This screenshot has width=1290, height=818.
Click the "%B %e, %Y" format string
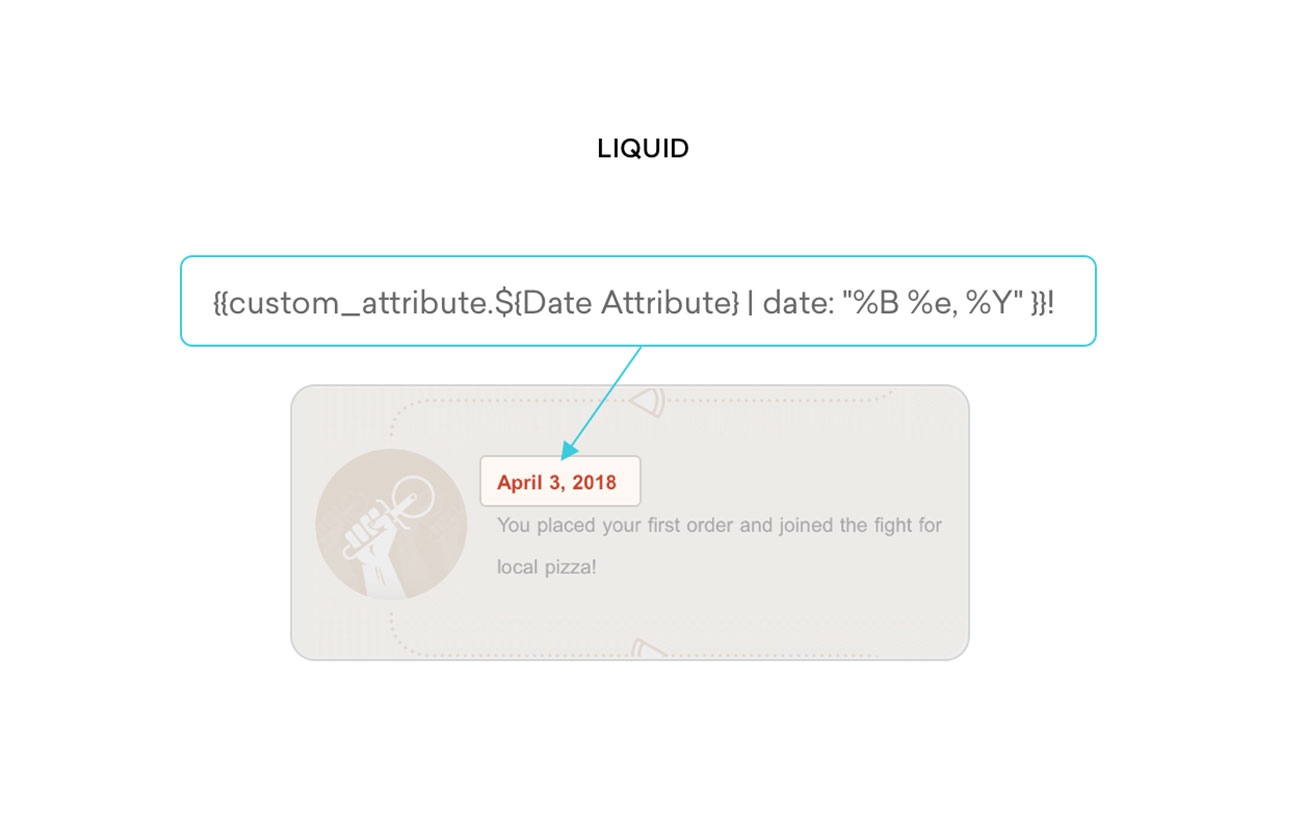pyautogui.click(x=932, y=301)
